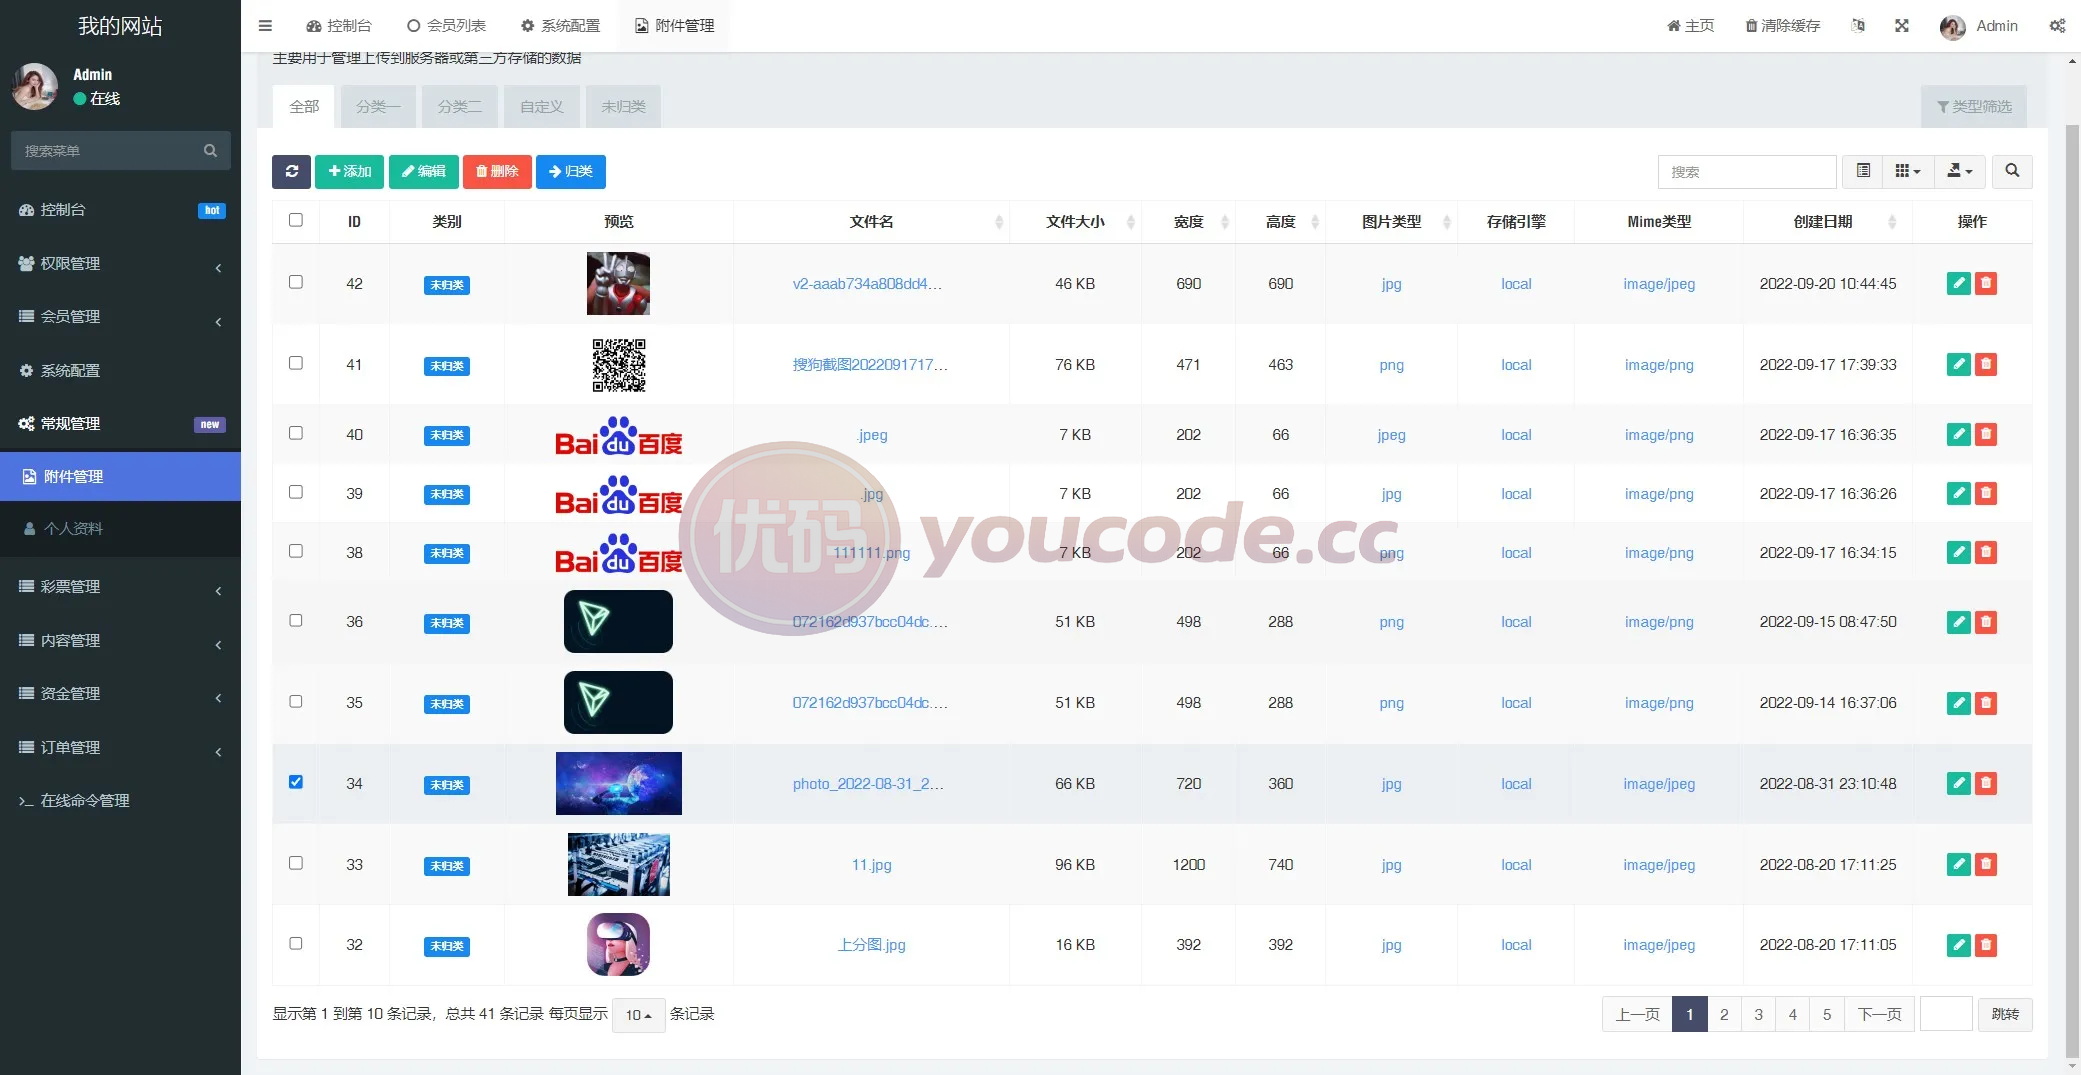Click the green 添加 button
This screenshot has width=2081, height=1075.
coord(349,171)
